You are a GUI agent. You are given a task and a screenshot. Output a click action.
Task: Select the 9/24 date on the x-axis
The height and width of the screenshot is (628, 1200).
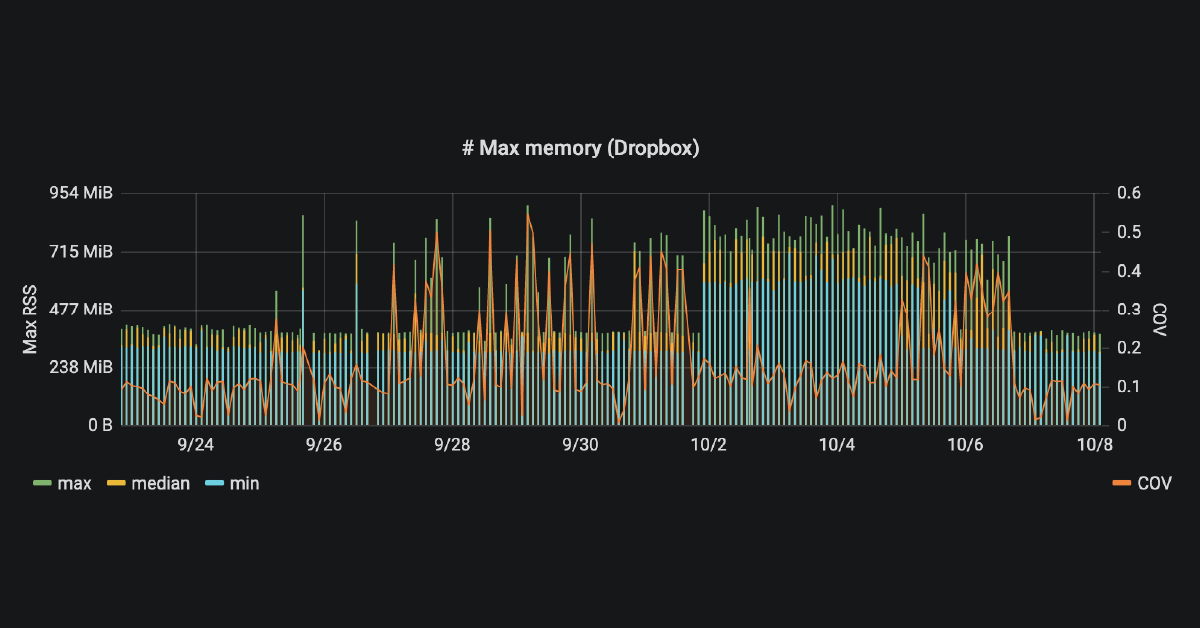(x=196, y=444)
